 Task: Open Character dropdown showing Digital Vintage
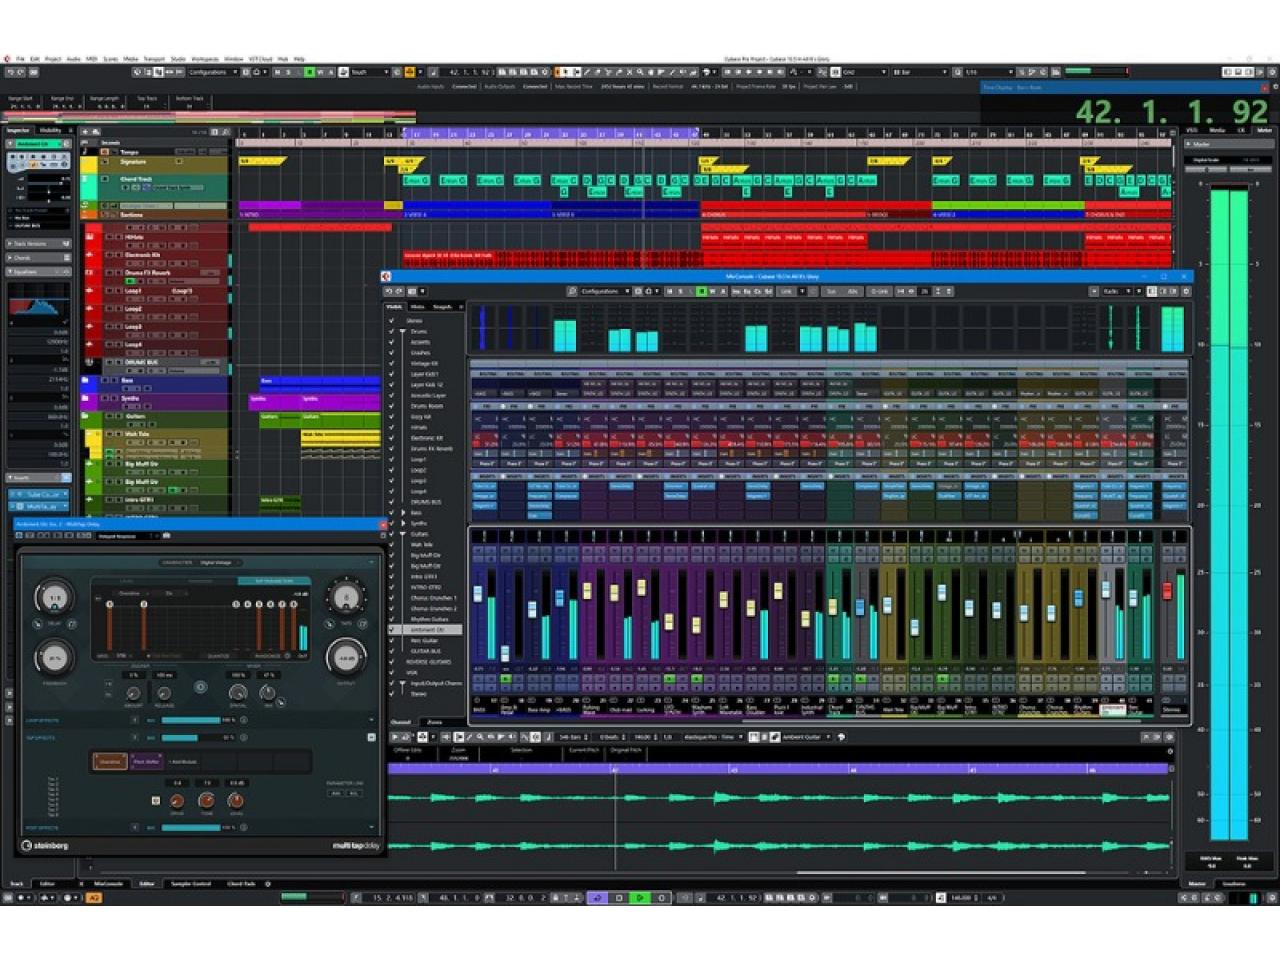pyautogui.click(x=222, y=562)
